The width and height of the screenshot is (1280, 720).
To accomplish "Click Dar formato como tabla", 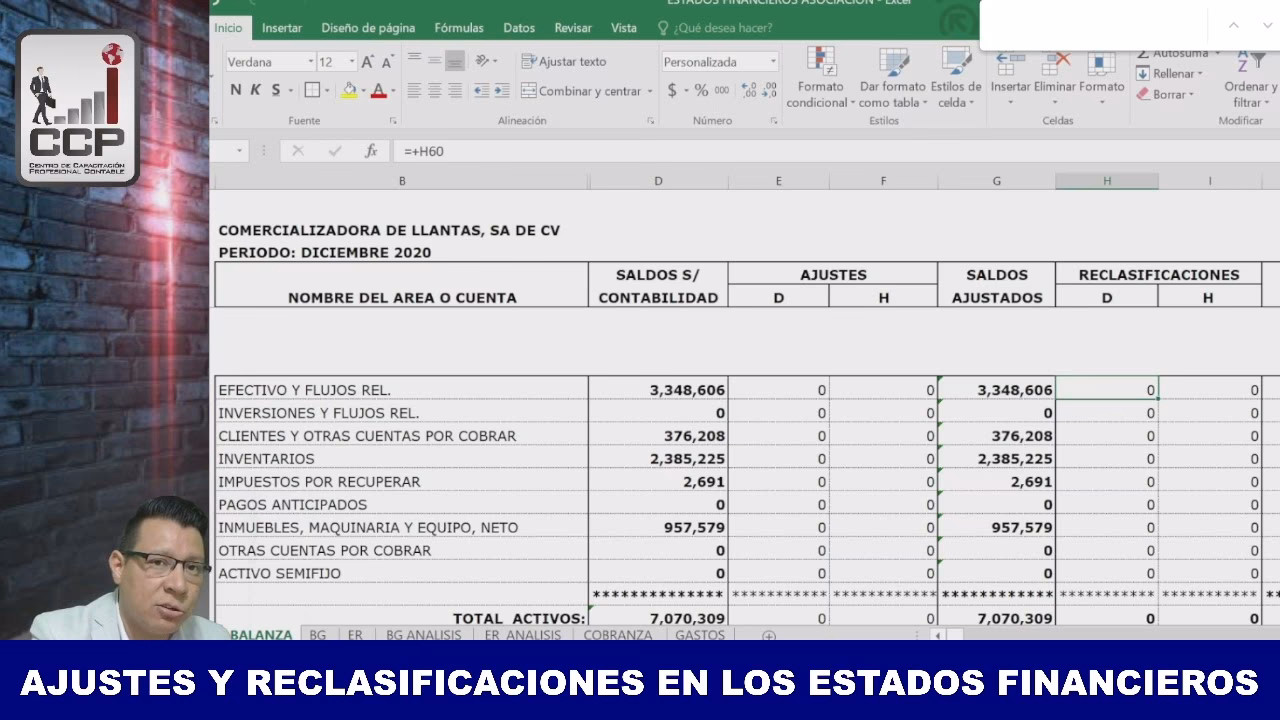I will click(893, 78).
